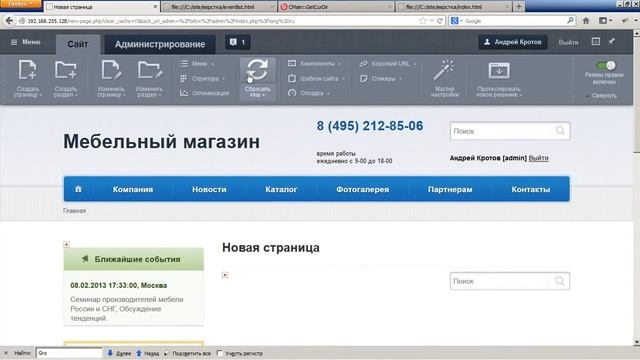Screen dimensions: 640x360
Task: Open the Партнерам menu item
Action: click(x=450, y=189)
